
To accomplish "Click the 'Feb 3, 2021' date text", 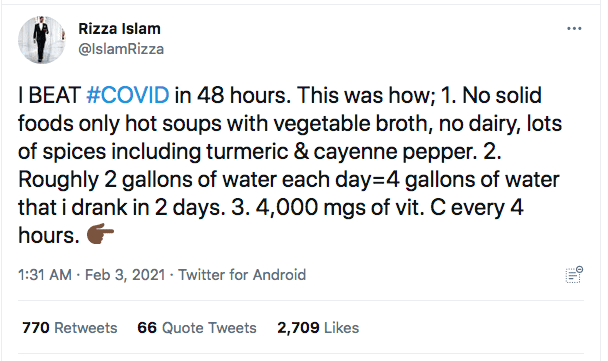I will coord(125,275).
